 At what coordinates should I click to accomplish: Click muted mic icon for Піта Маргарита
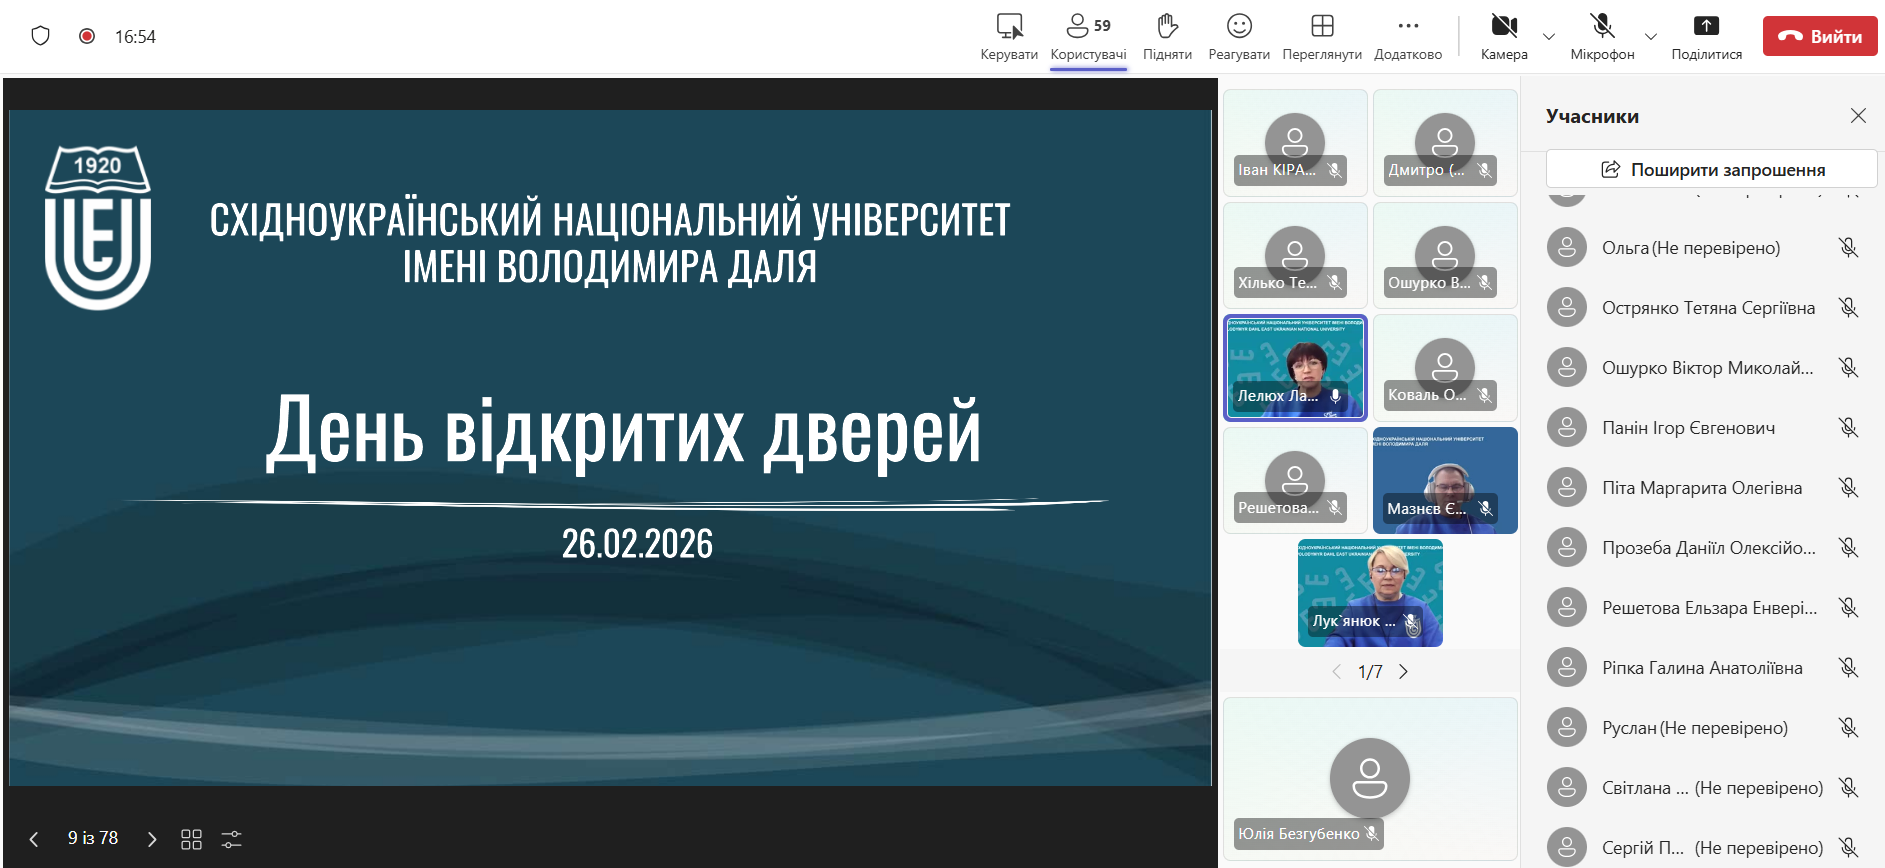(x=1848, y=488)
